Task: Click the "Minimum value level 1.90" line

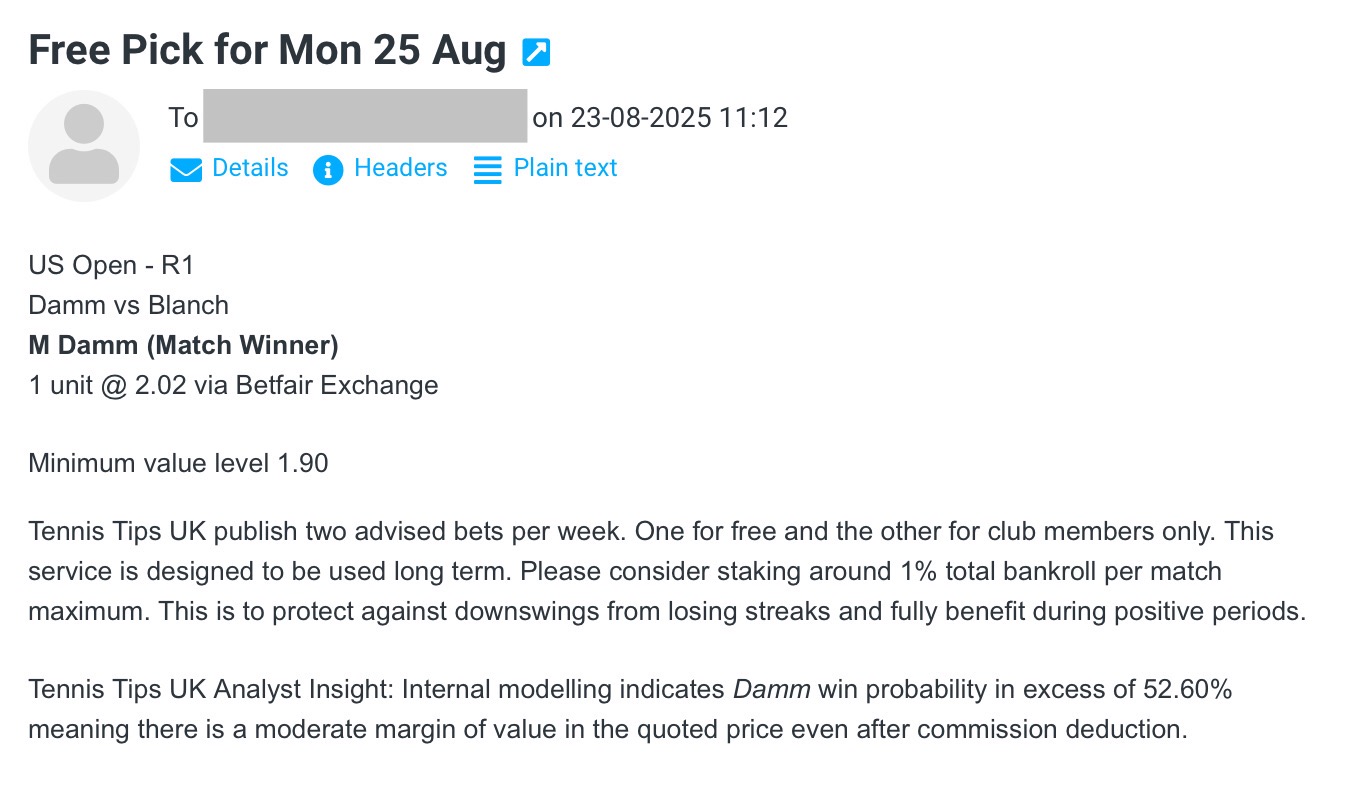Action: point(178,463)
